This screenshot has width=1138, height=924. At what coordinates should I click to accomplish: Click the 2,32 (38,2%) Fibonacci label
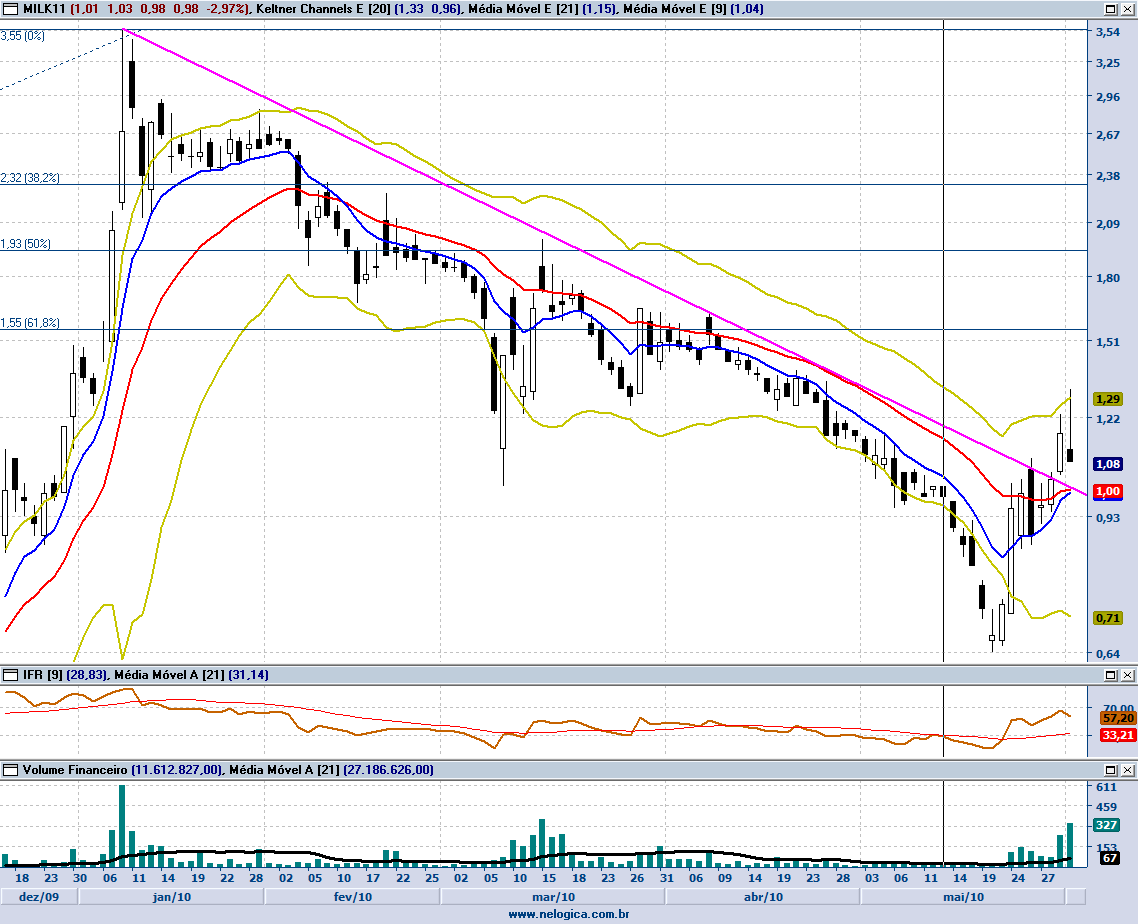pyautogui.click(x=30, y=178)
